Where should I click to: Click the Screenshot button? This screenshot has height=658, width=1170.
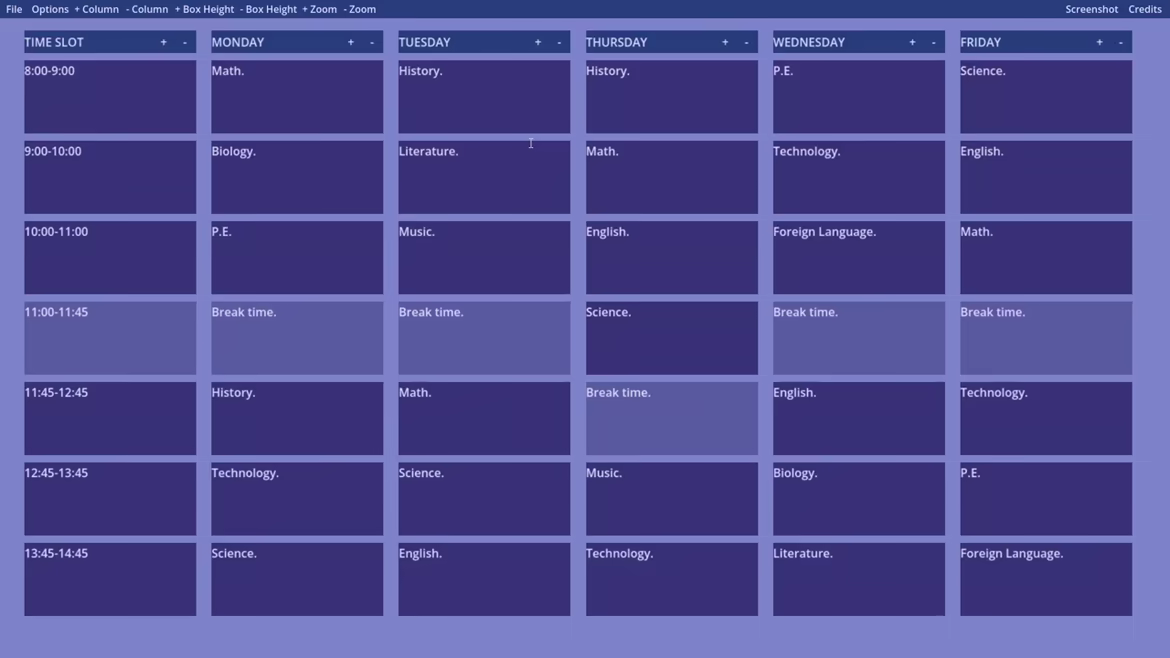coord(1092,9)
